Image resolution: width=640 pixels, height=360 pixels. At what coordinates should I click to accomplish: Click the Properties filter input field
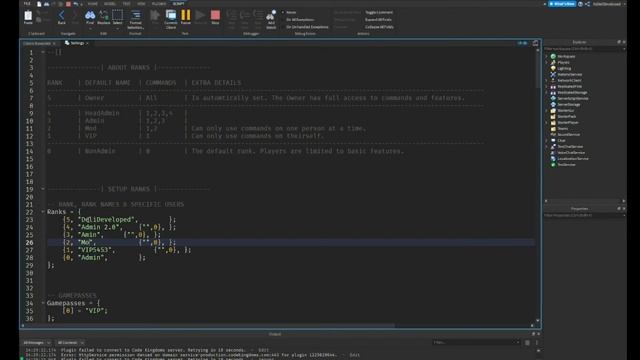pyautogui.click(x=584, y=215)
